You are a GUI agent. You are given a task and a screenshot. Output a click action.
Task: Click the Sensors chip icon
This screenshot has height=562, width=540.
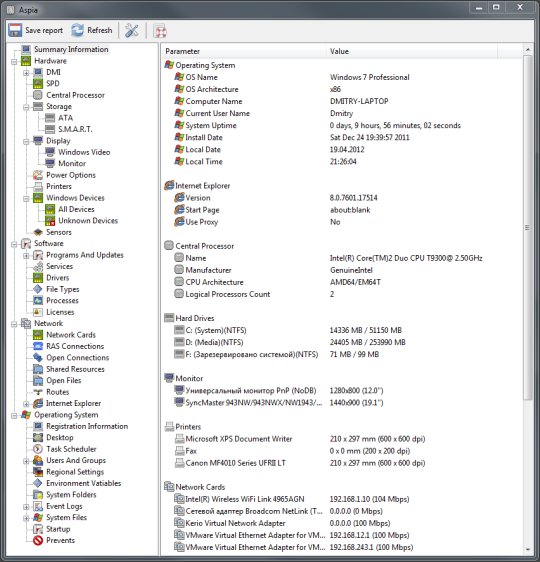(x=38, y=232)
